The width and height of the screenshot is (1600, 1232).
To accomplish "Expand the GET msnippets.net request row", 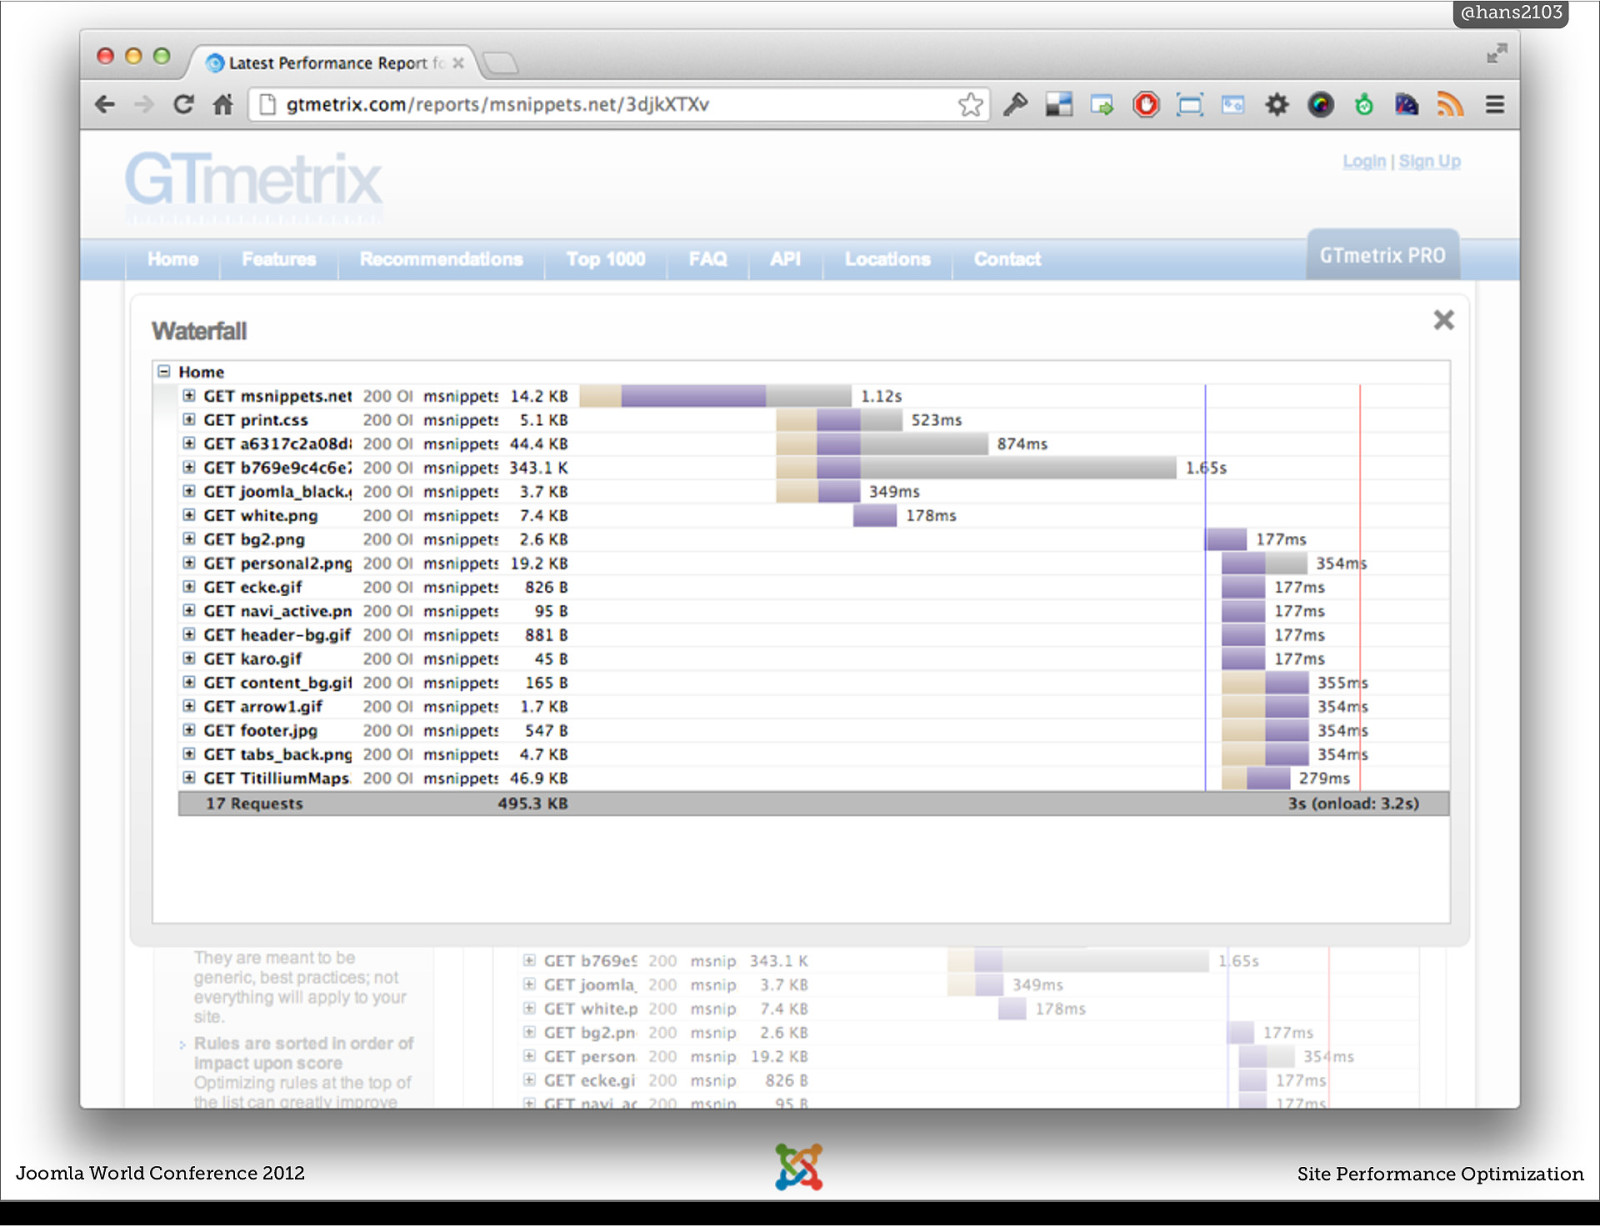I will 189,395.
